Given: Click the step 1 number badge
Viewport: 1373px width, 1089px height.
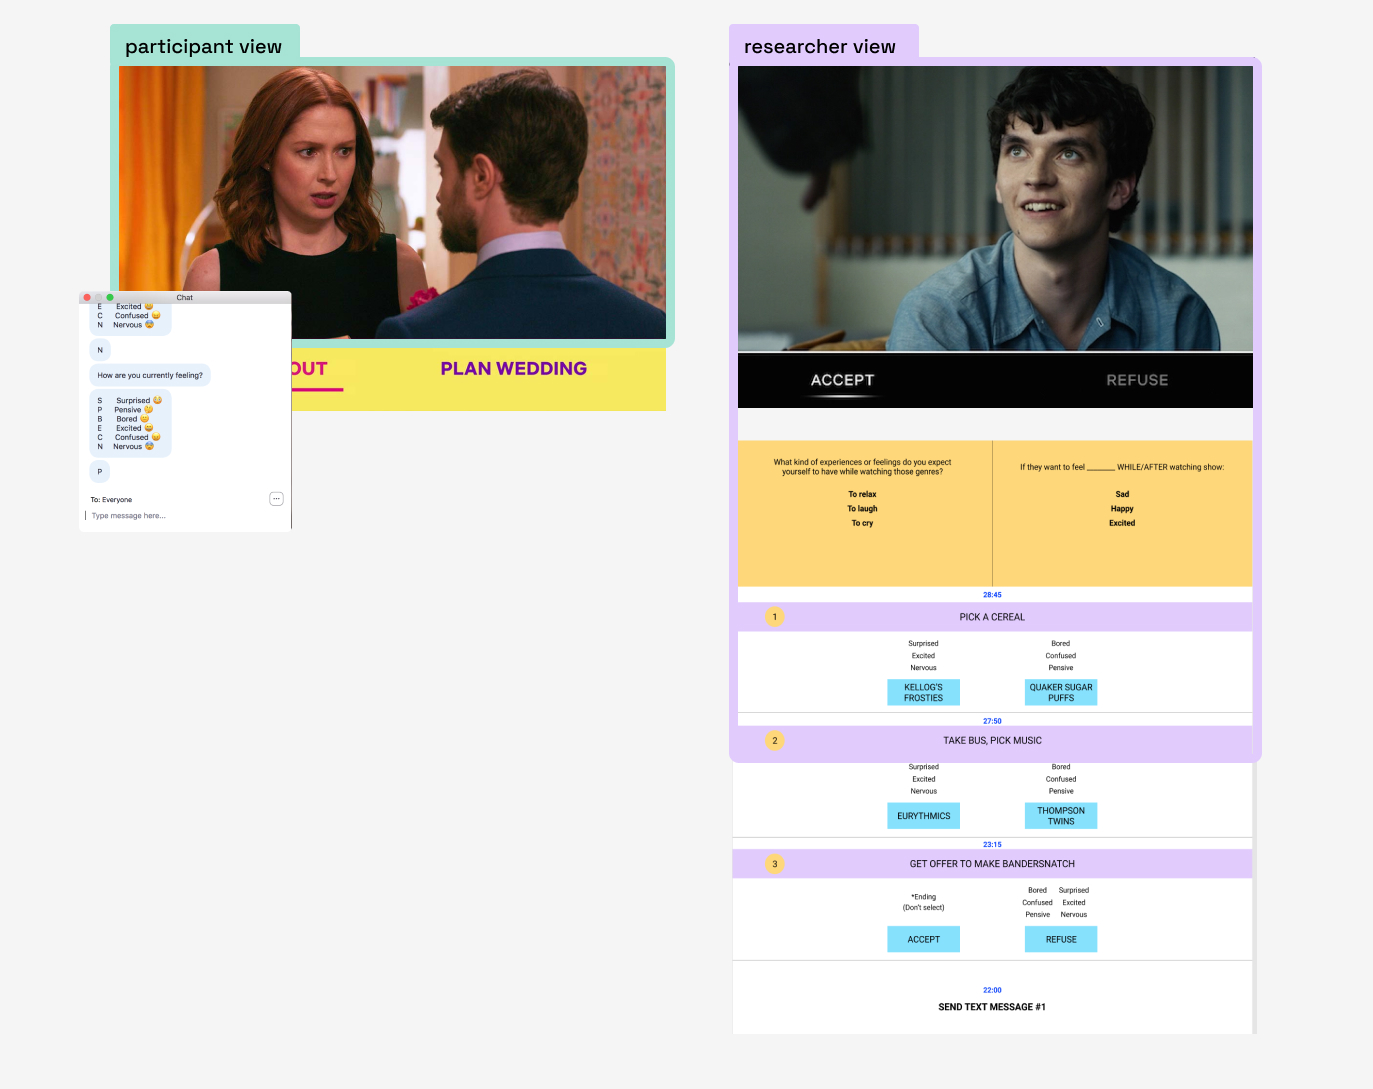Looking at the screenshot, I should (775, 617).
